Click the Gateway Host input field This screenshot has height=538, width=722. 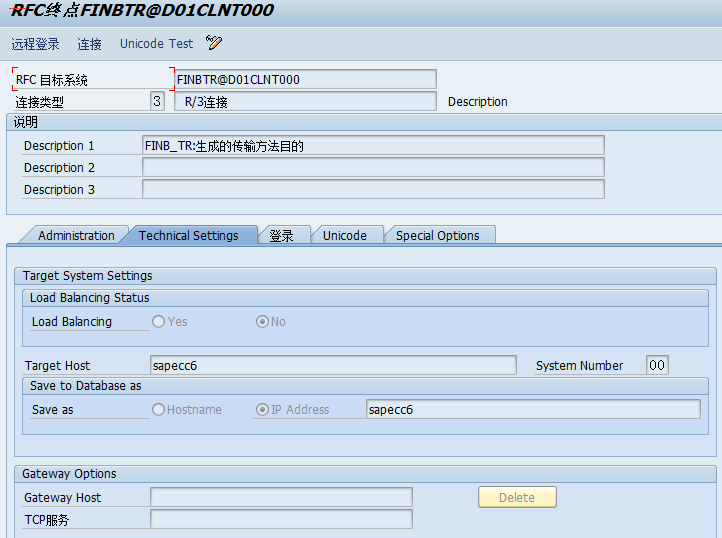281,497
